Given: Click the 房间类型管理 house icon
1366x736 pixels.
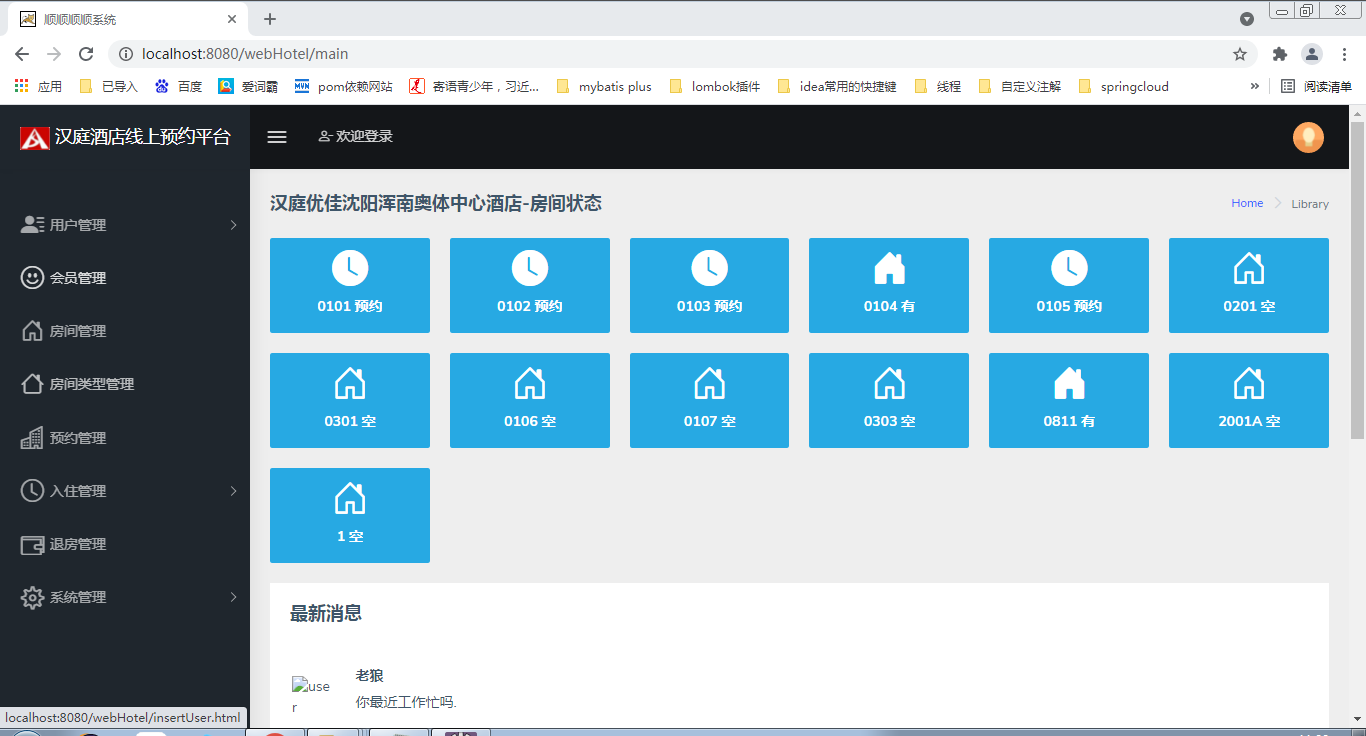Looking at the screenshot, I should (32, 384).
